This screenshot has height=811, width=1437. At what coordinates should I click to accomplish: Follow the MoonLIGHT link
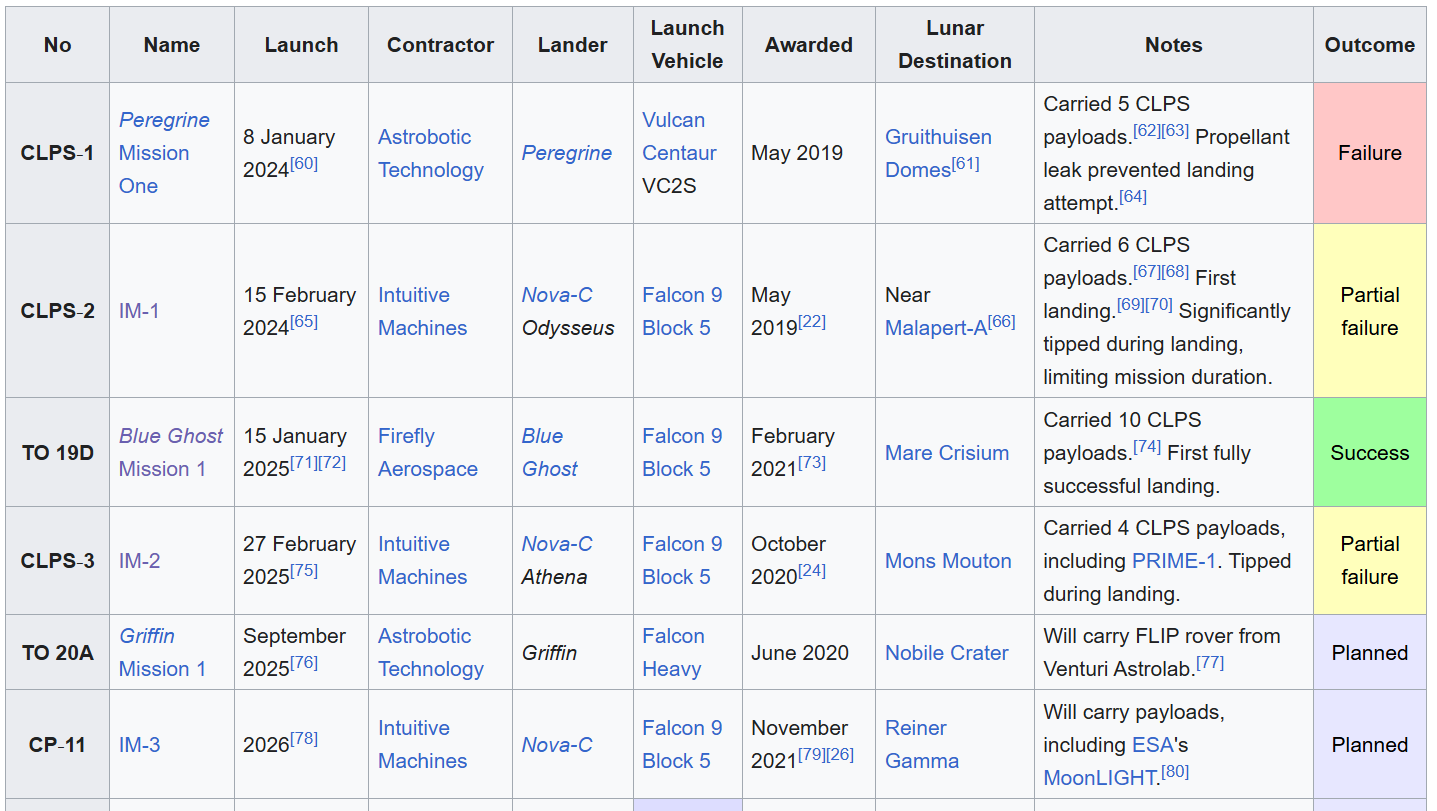coord(1099,778)
